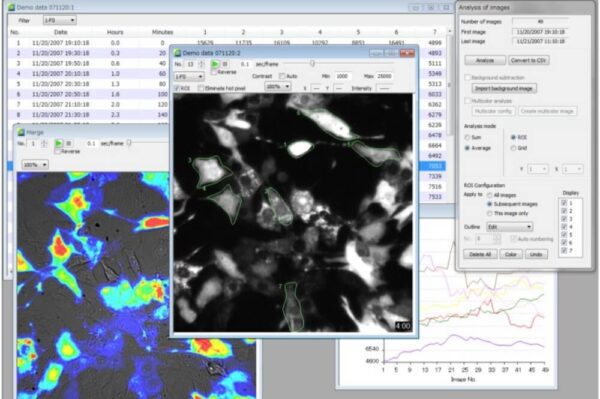Pause playback in Demo data 071120:2 window
This screenshot has width=600, height=399.
pos(225,64)
